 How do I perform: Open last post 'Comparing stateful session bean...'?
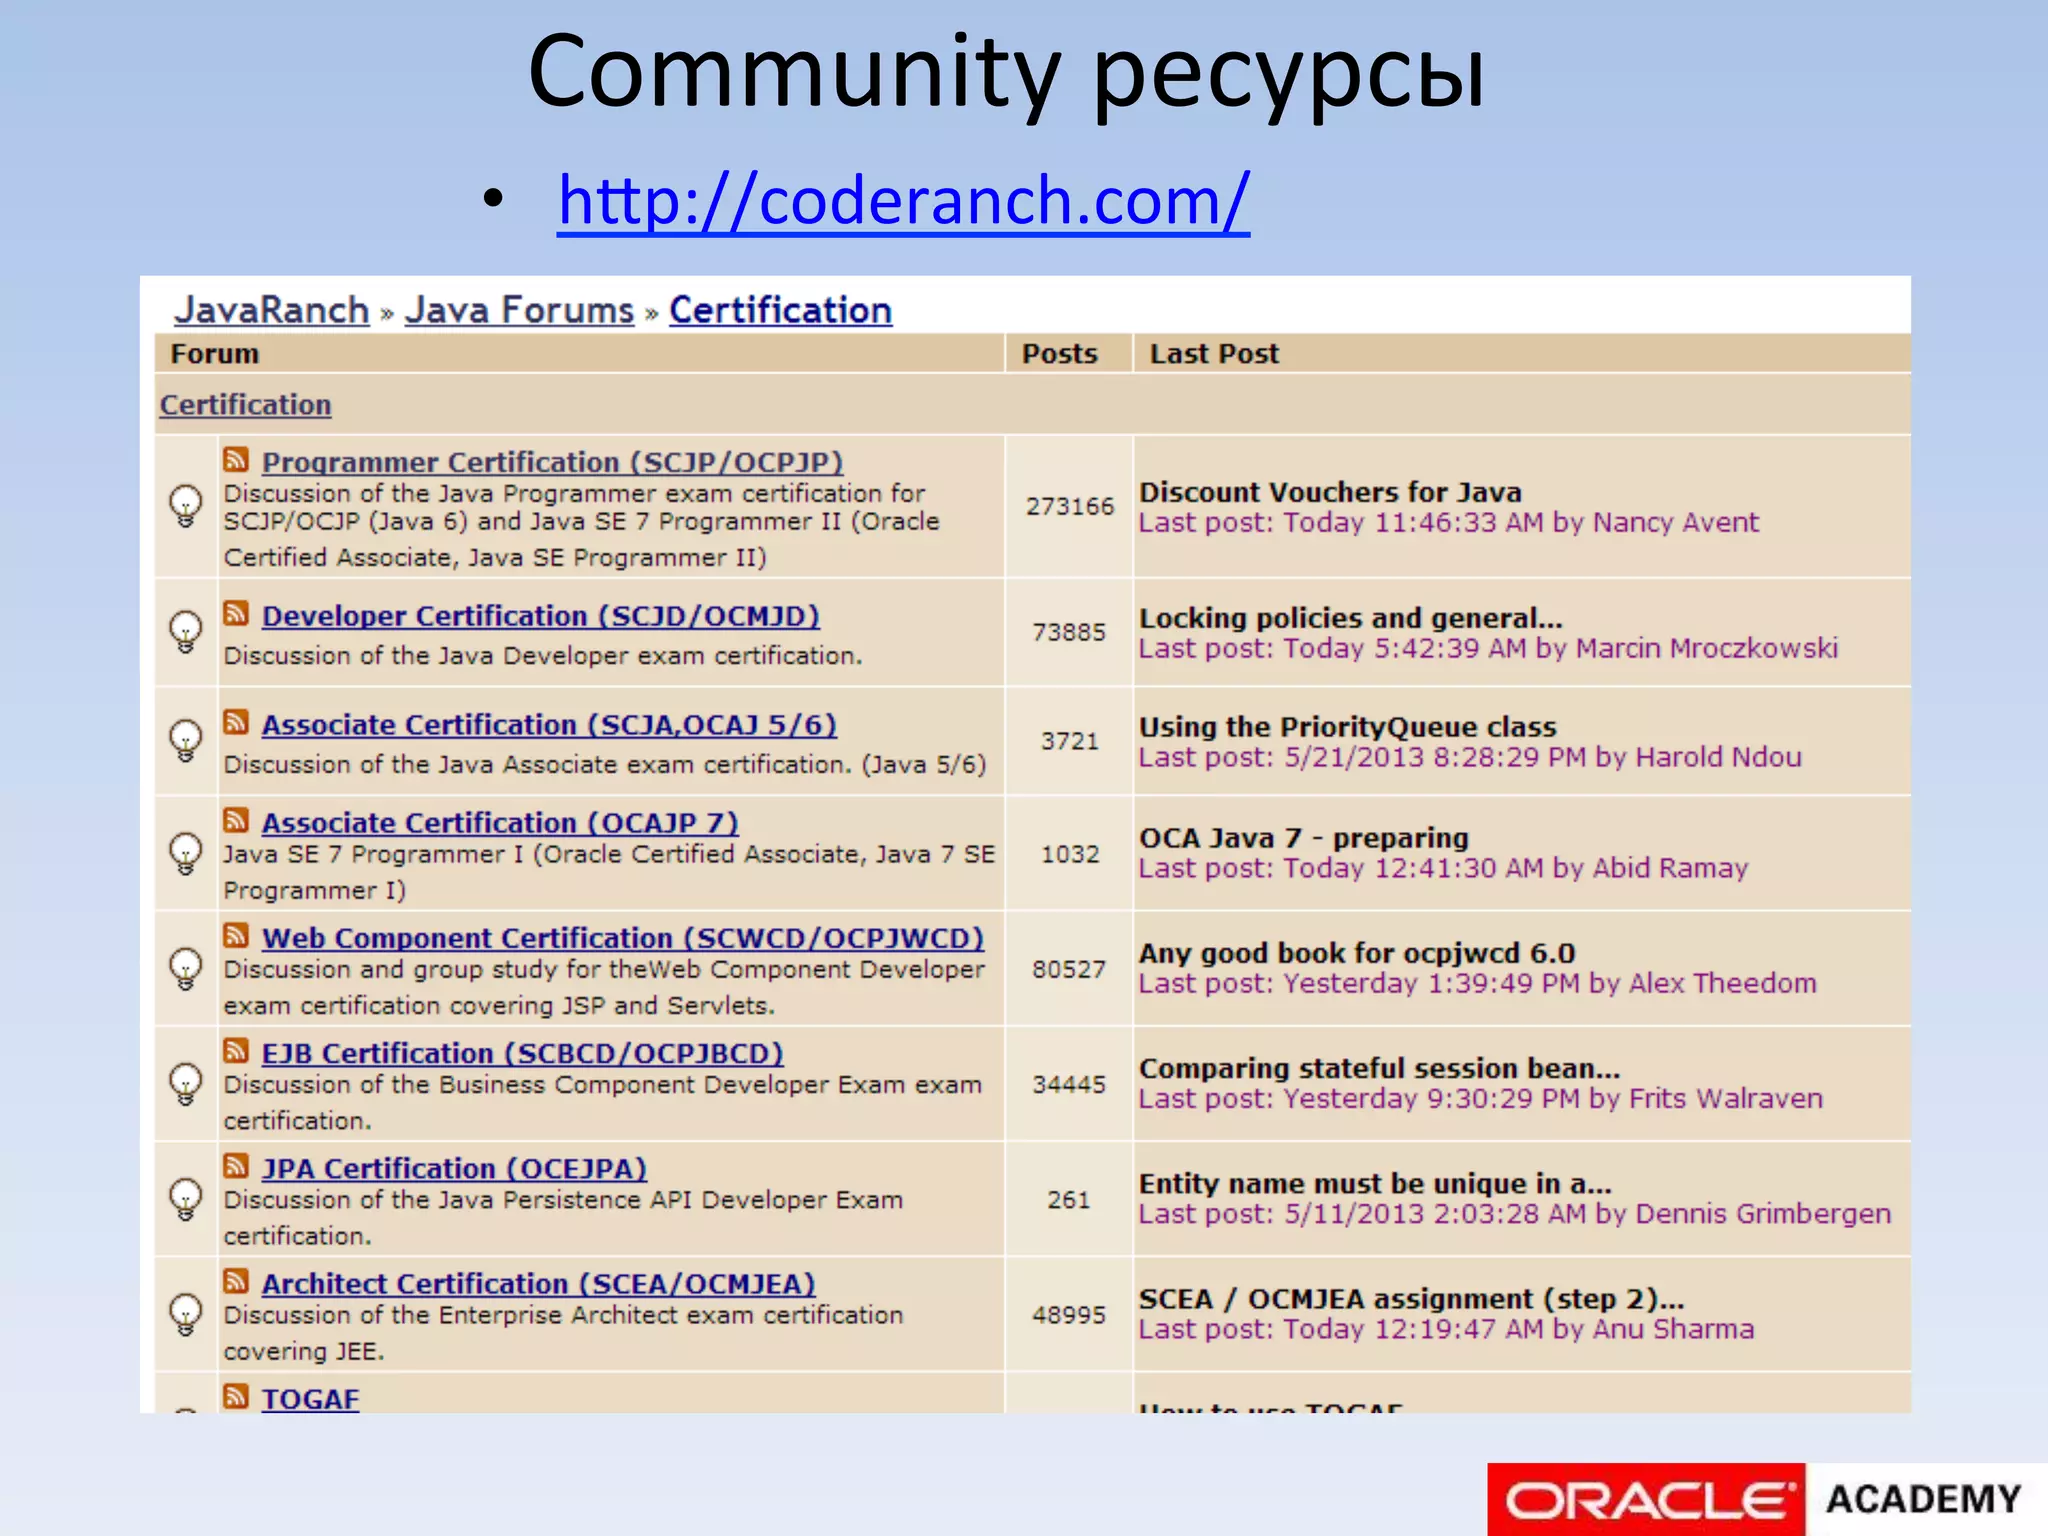[x=1380, y=1068]
